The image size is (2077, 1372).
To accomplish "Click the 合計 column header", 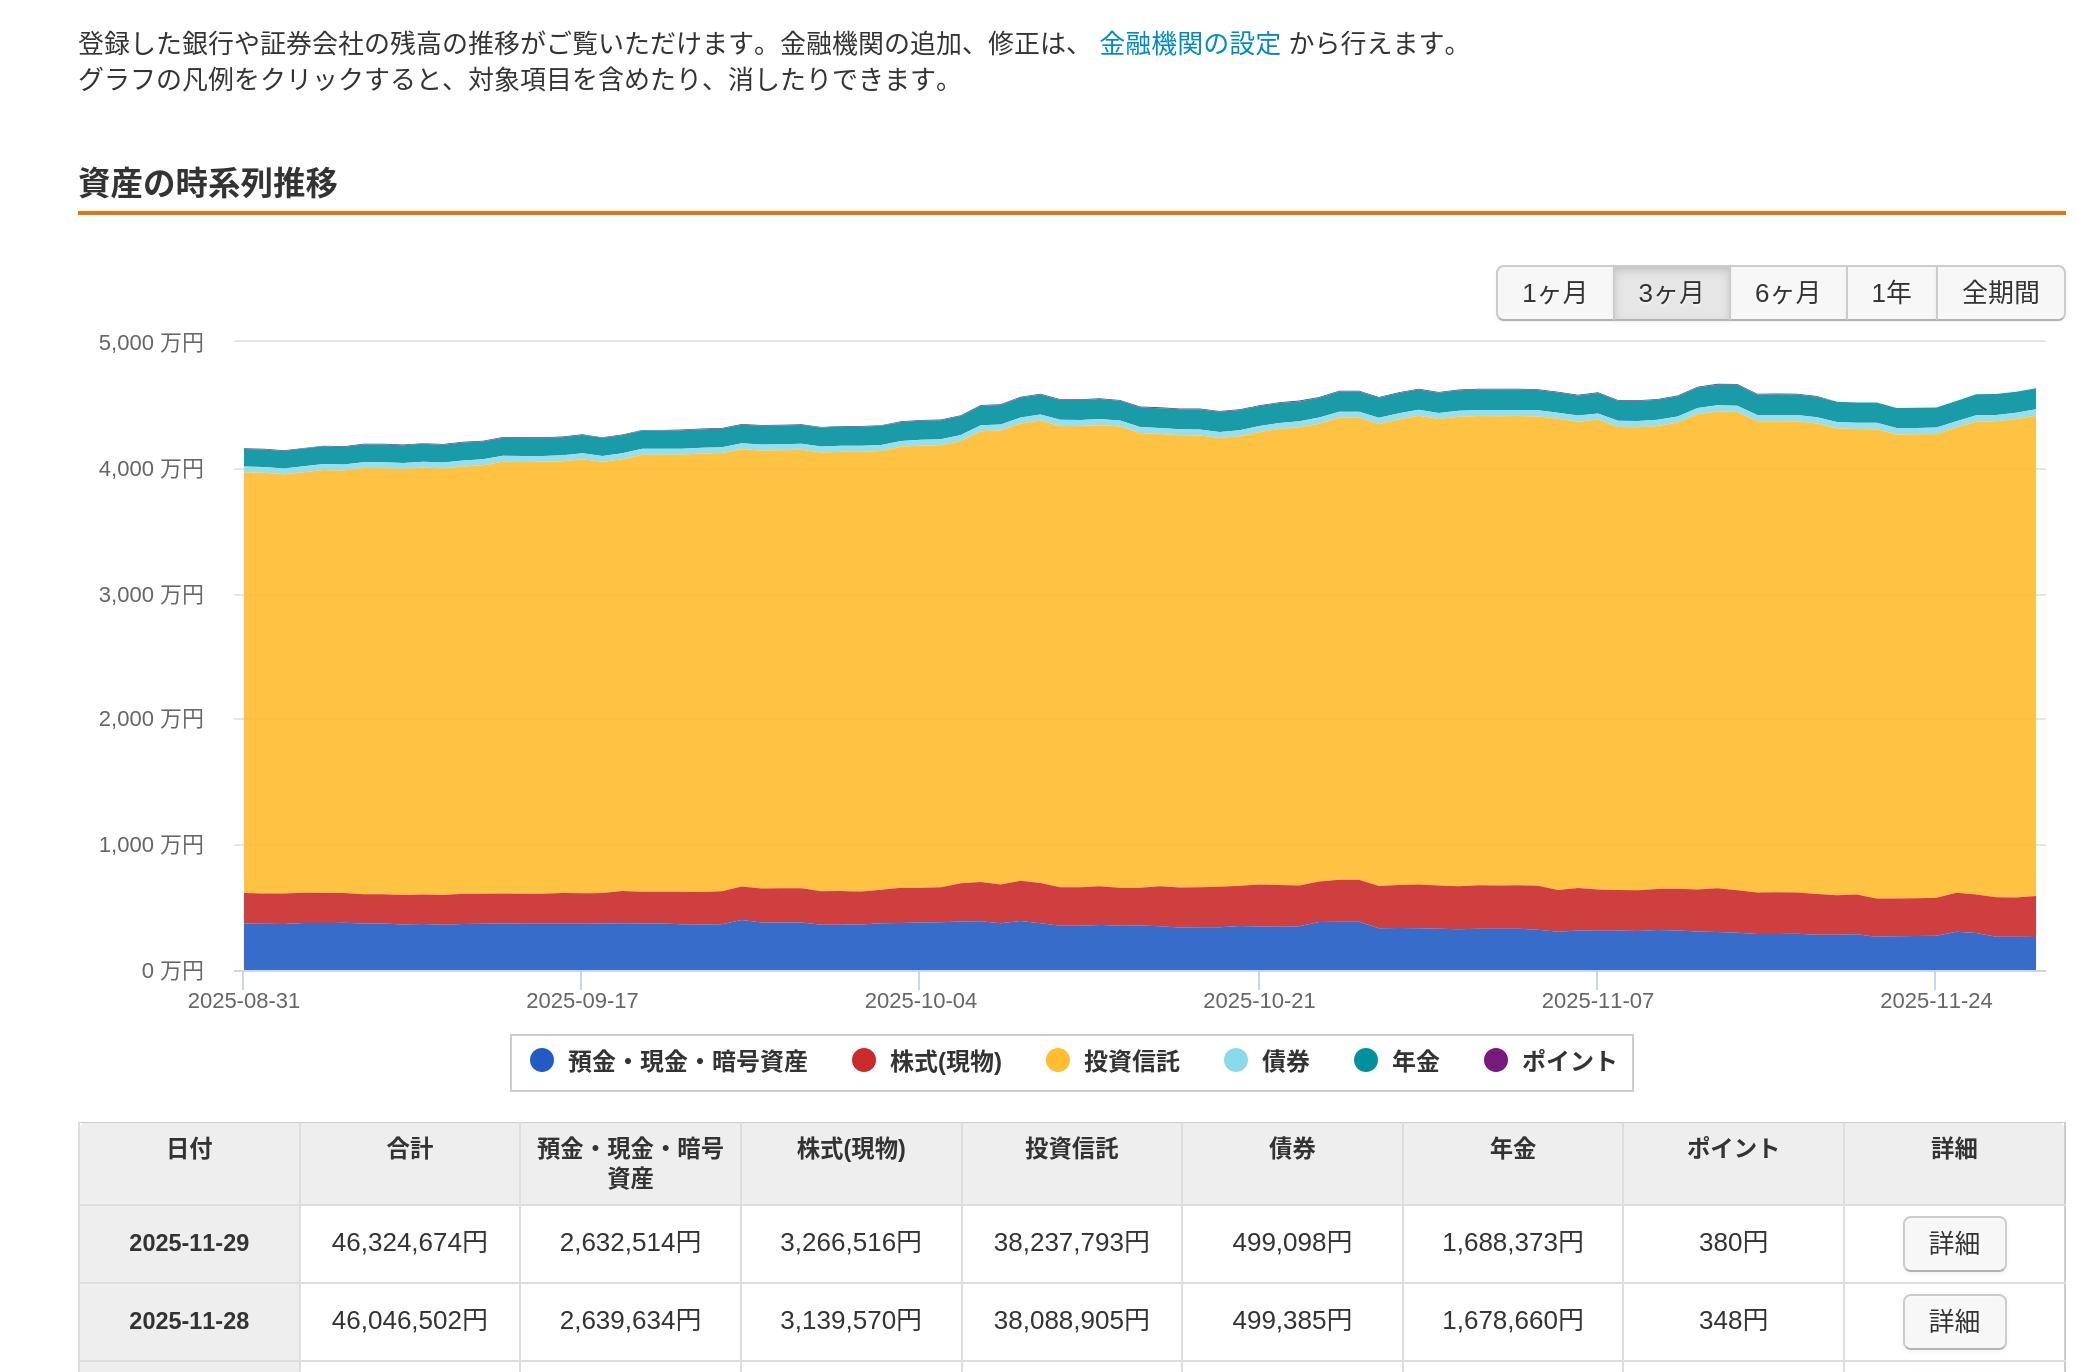I will pyautogui.click(x=410, y=1149).
